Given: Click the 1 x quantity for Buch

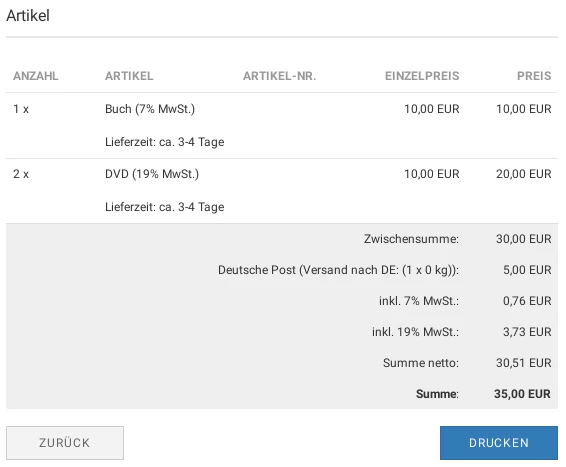Looking at the screenshot, I should tap(21, 109).
